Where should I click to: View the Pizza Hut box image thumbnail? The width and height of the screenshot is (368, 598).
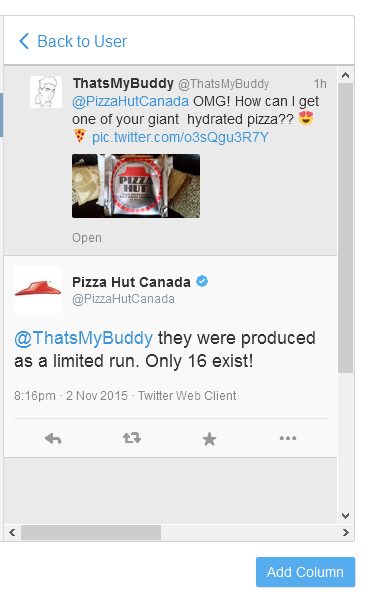coord(136,186)
